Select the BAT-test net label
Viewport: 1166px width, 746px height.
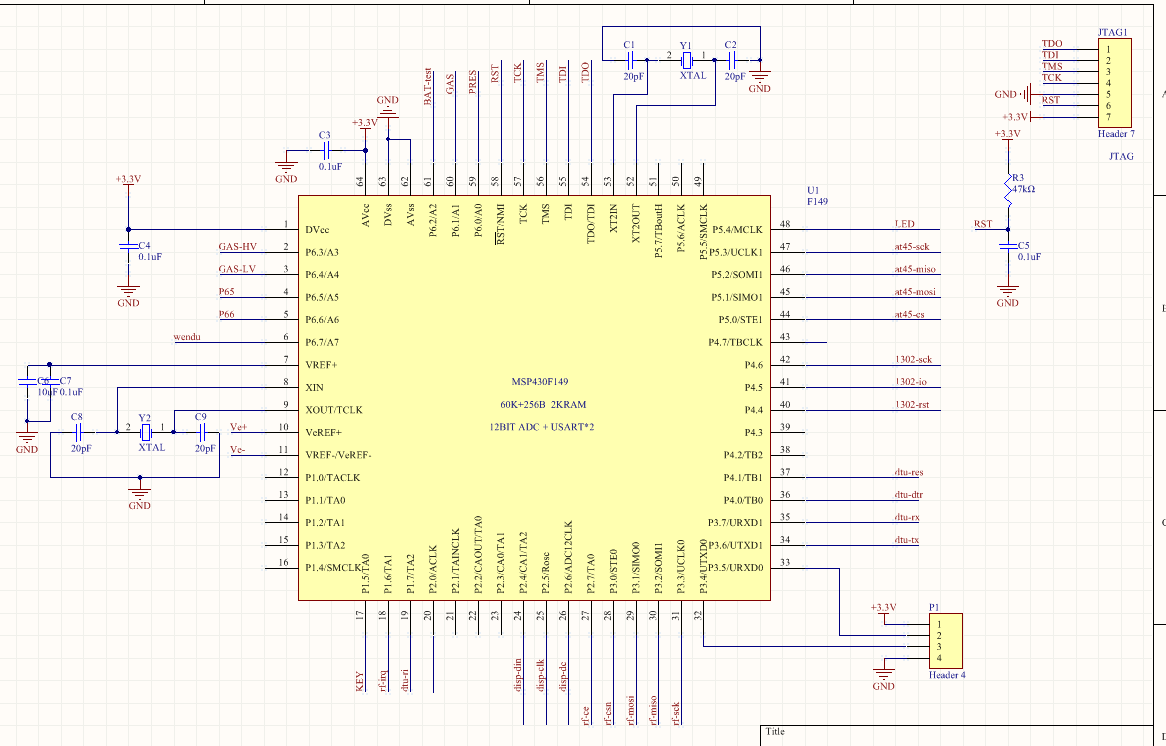[428, 86]
